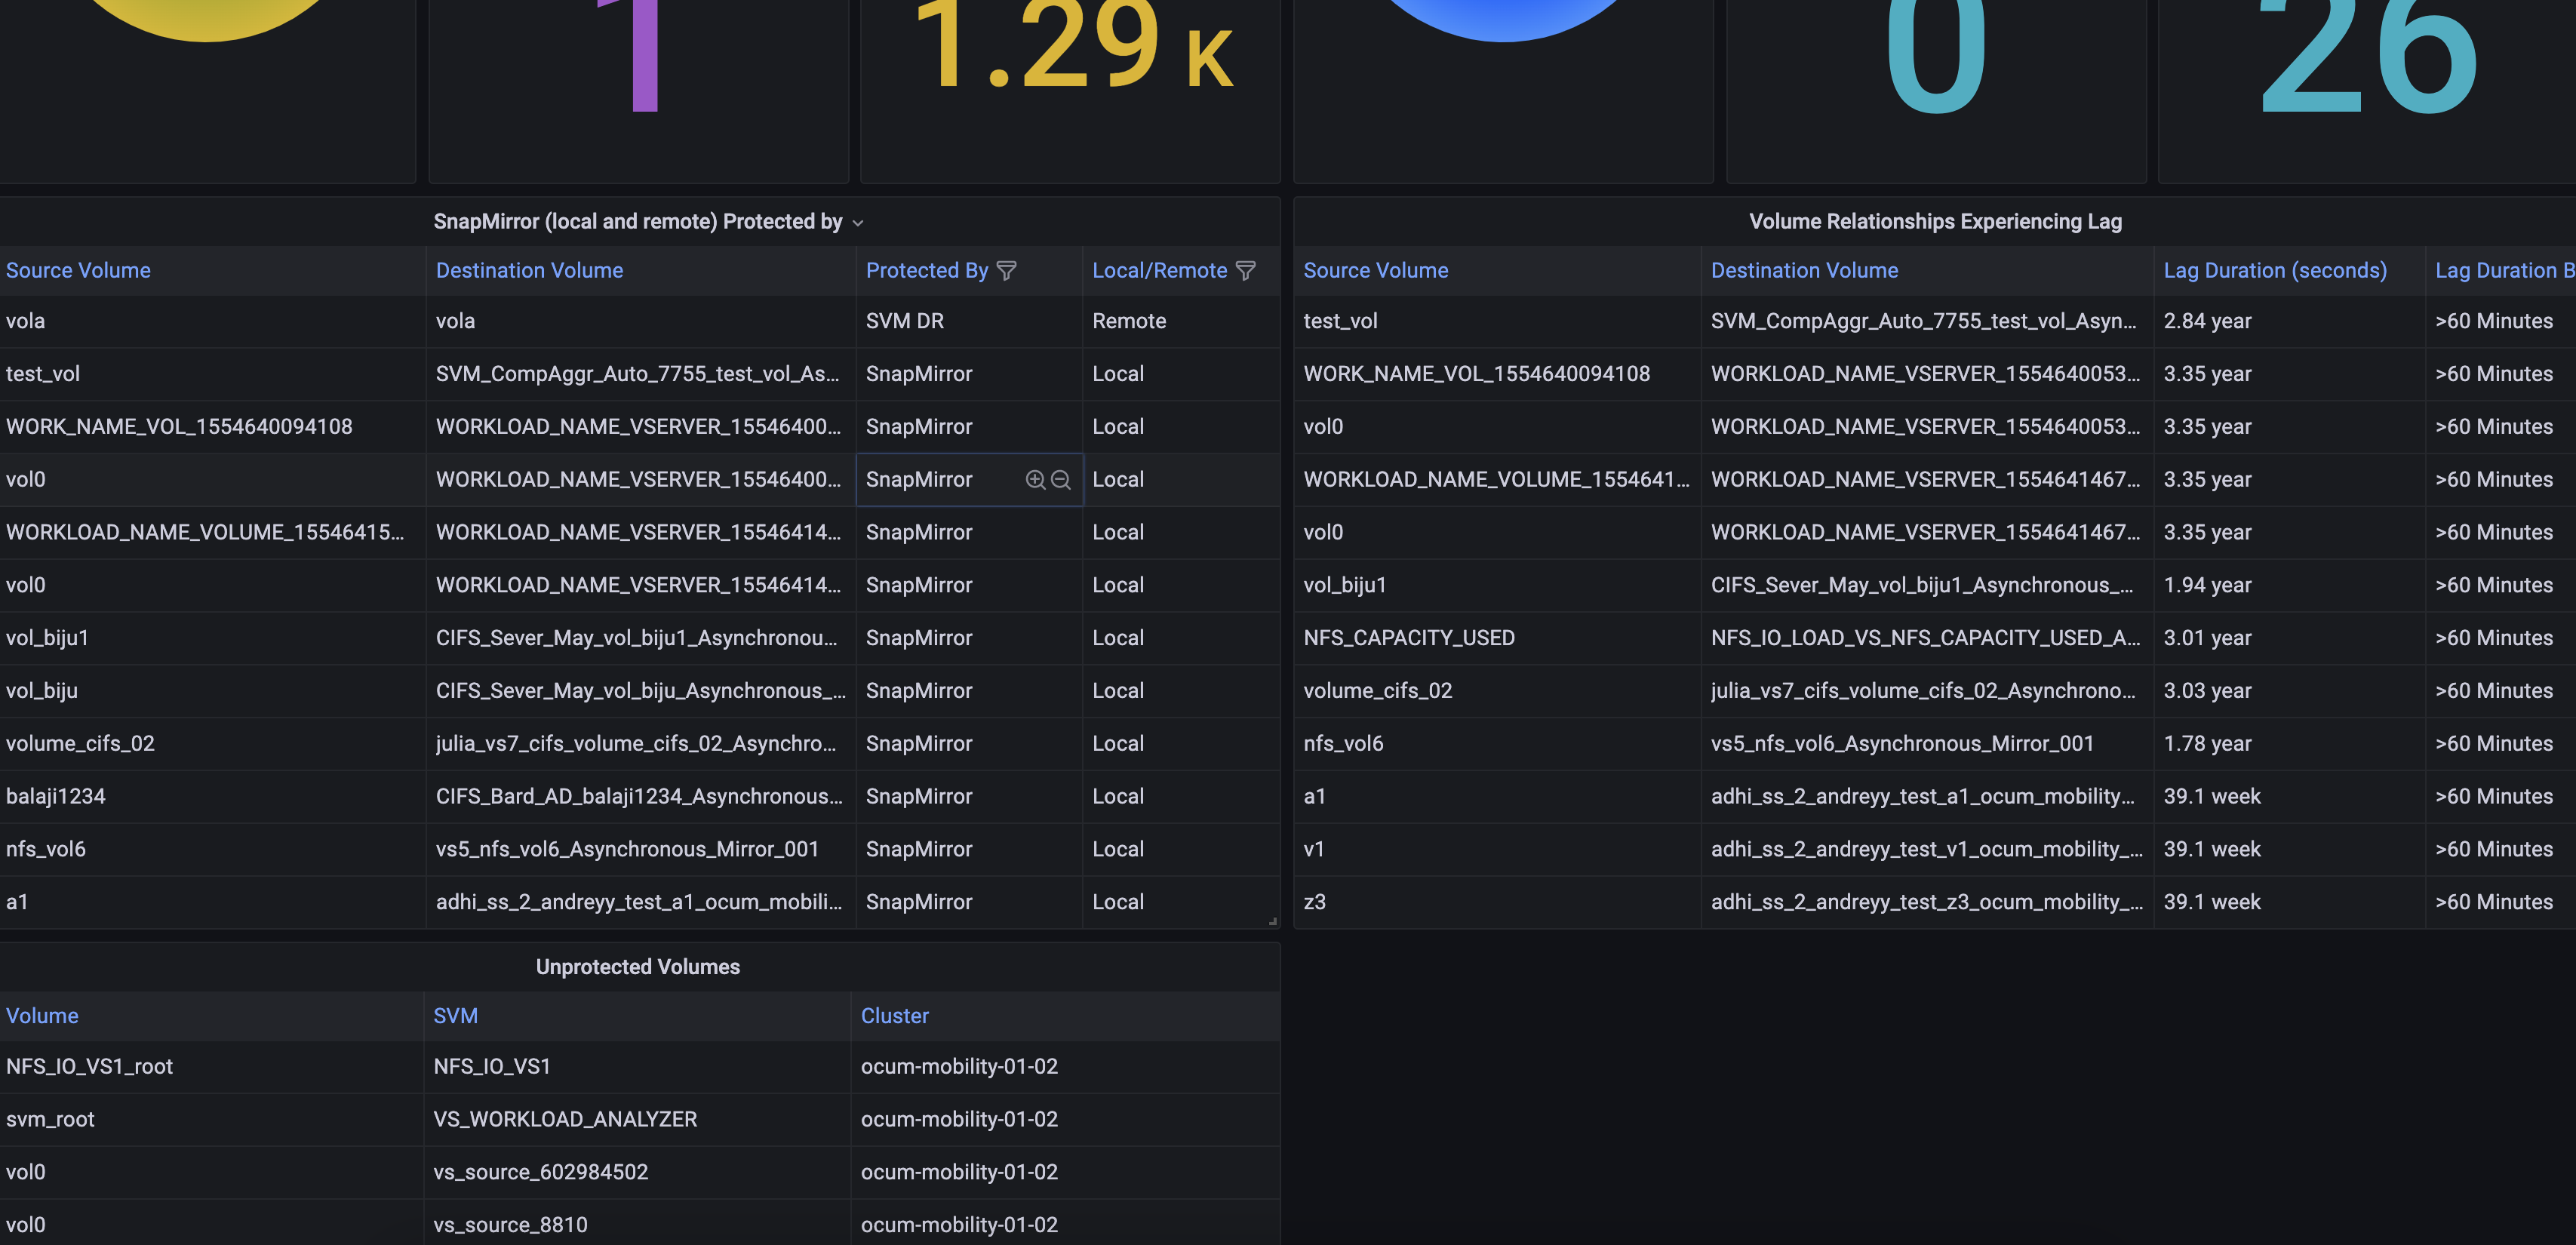2576x1245 pixels.
Task: Sort Unprotected Volumes by the Cluster column
Action: pyautogui.click(x=894, y=1016)
